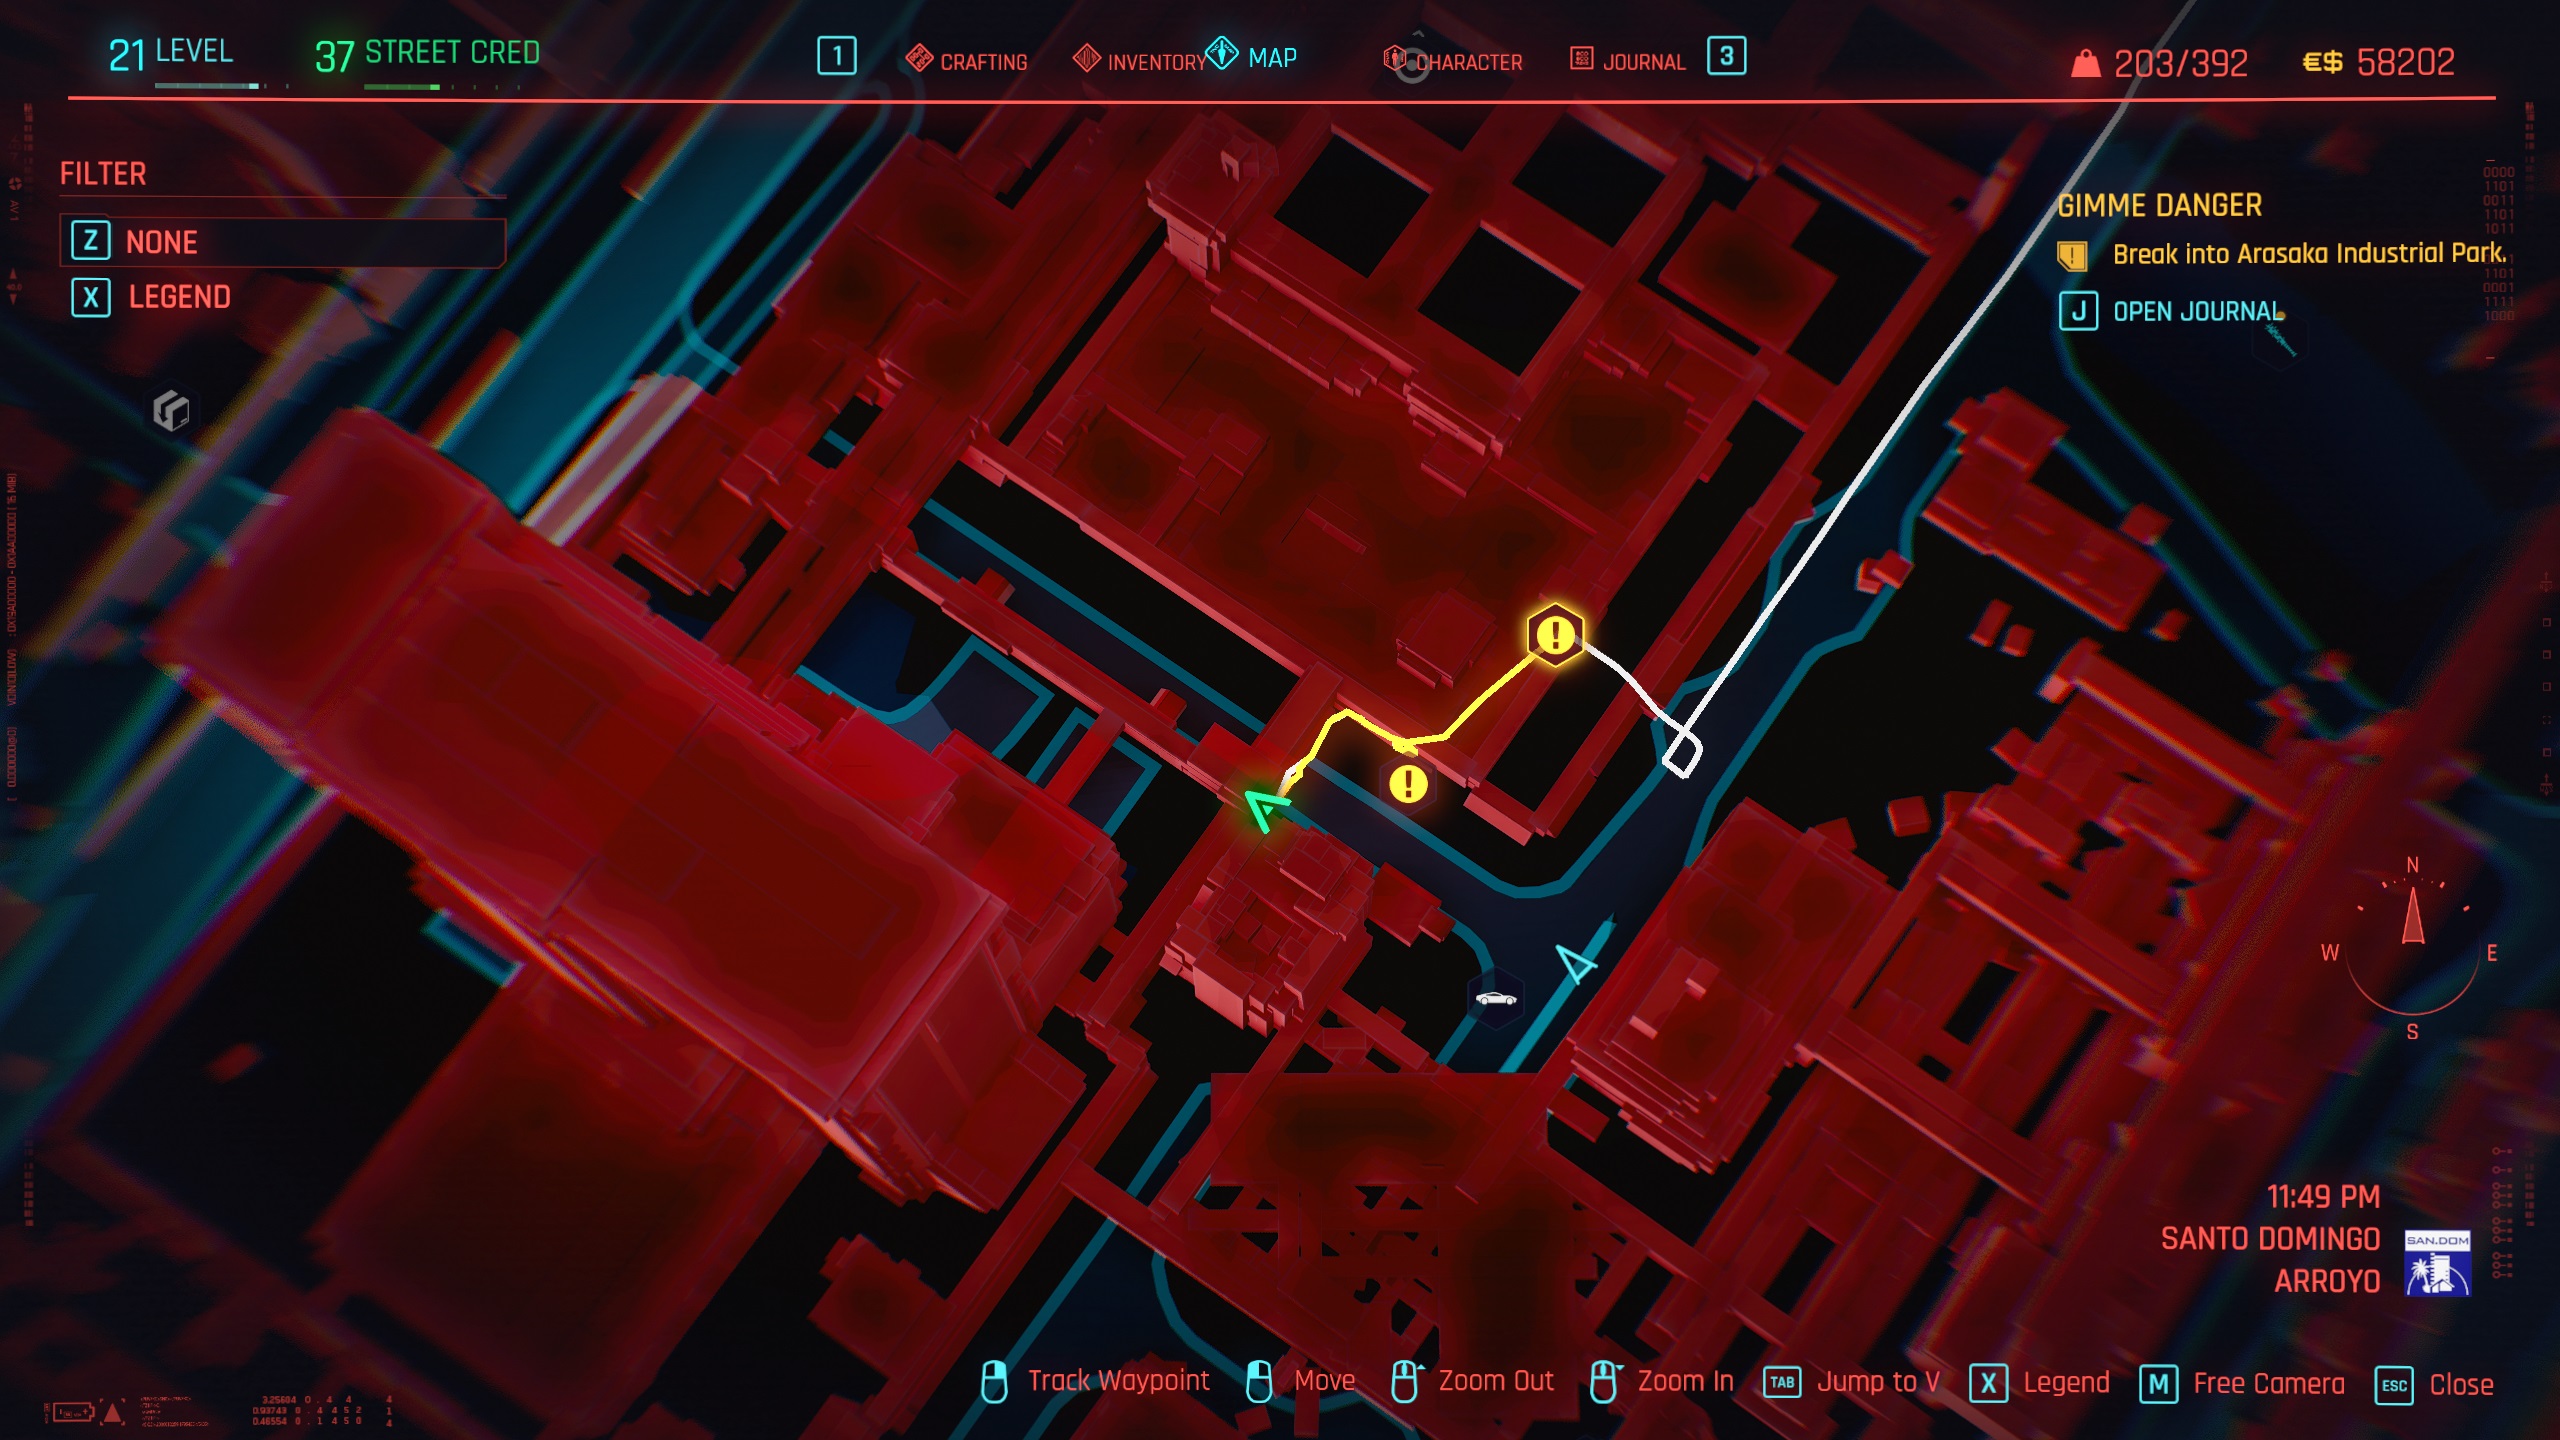Viewport: 2560px width, 1440px height.
Task: Open the Character tab
Action: 1452,60
